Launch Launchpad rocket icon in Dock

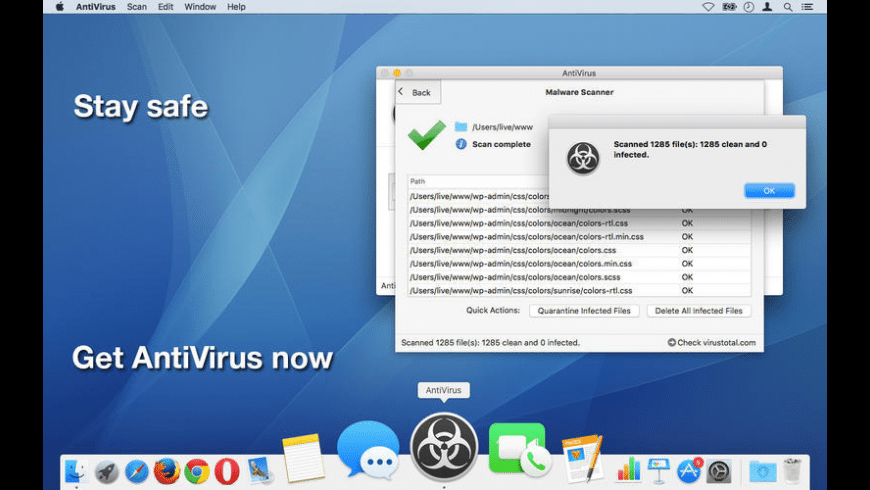[106, 472]
